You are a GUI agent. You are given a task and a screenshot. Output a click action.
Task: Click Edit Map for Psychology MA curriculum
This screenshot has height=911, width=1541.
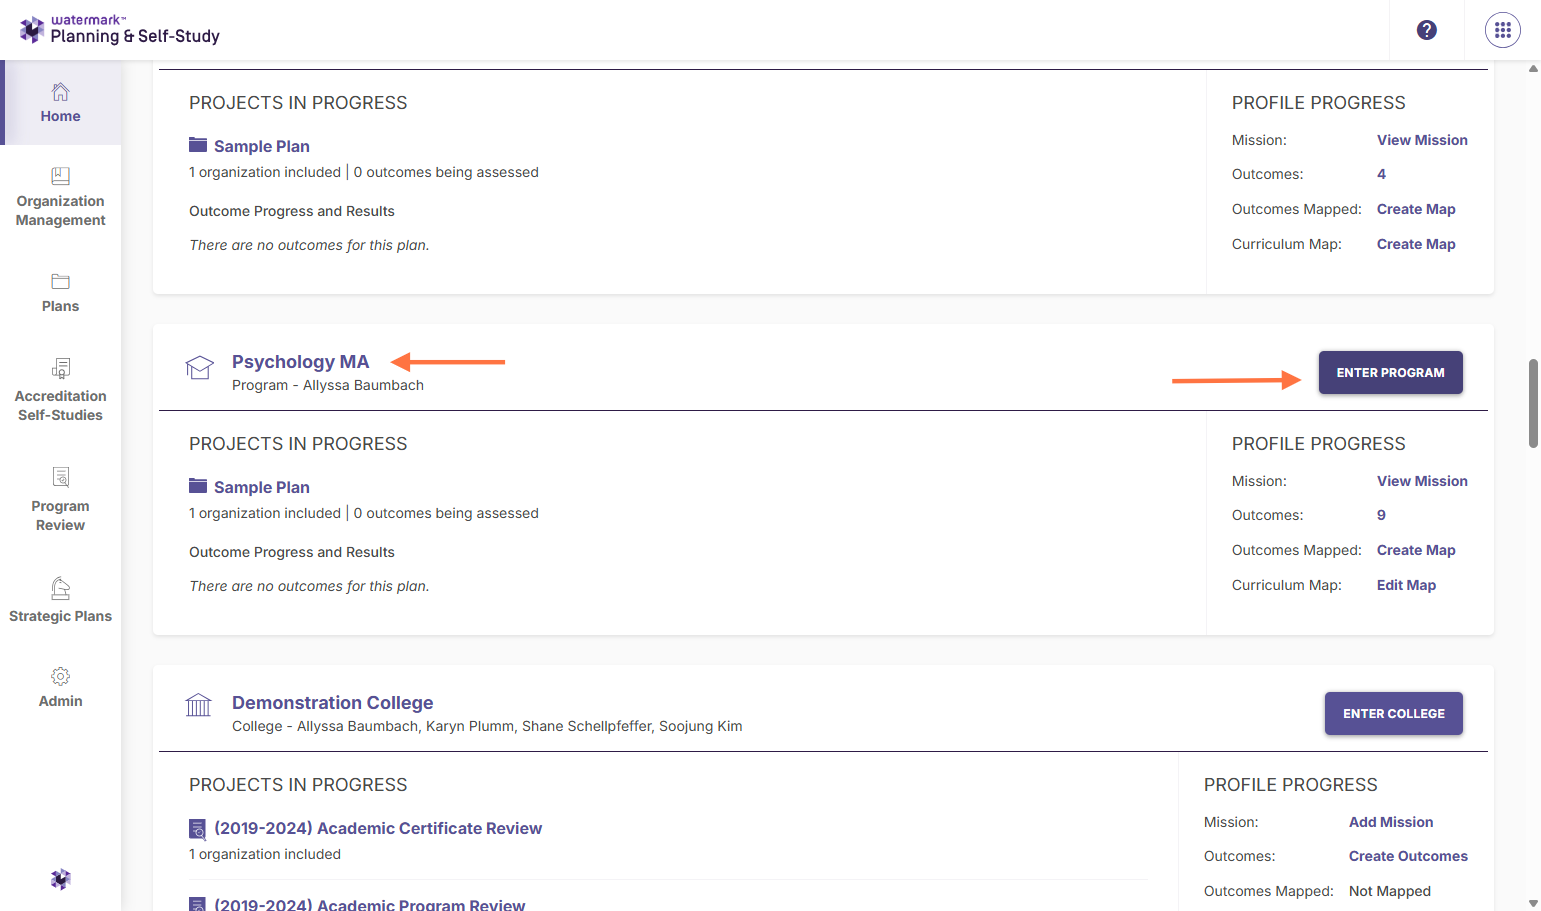tap(1406, 585)
